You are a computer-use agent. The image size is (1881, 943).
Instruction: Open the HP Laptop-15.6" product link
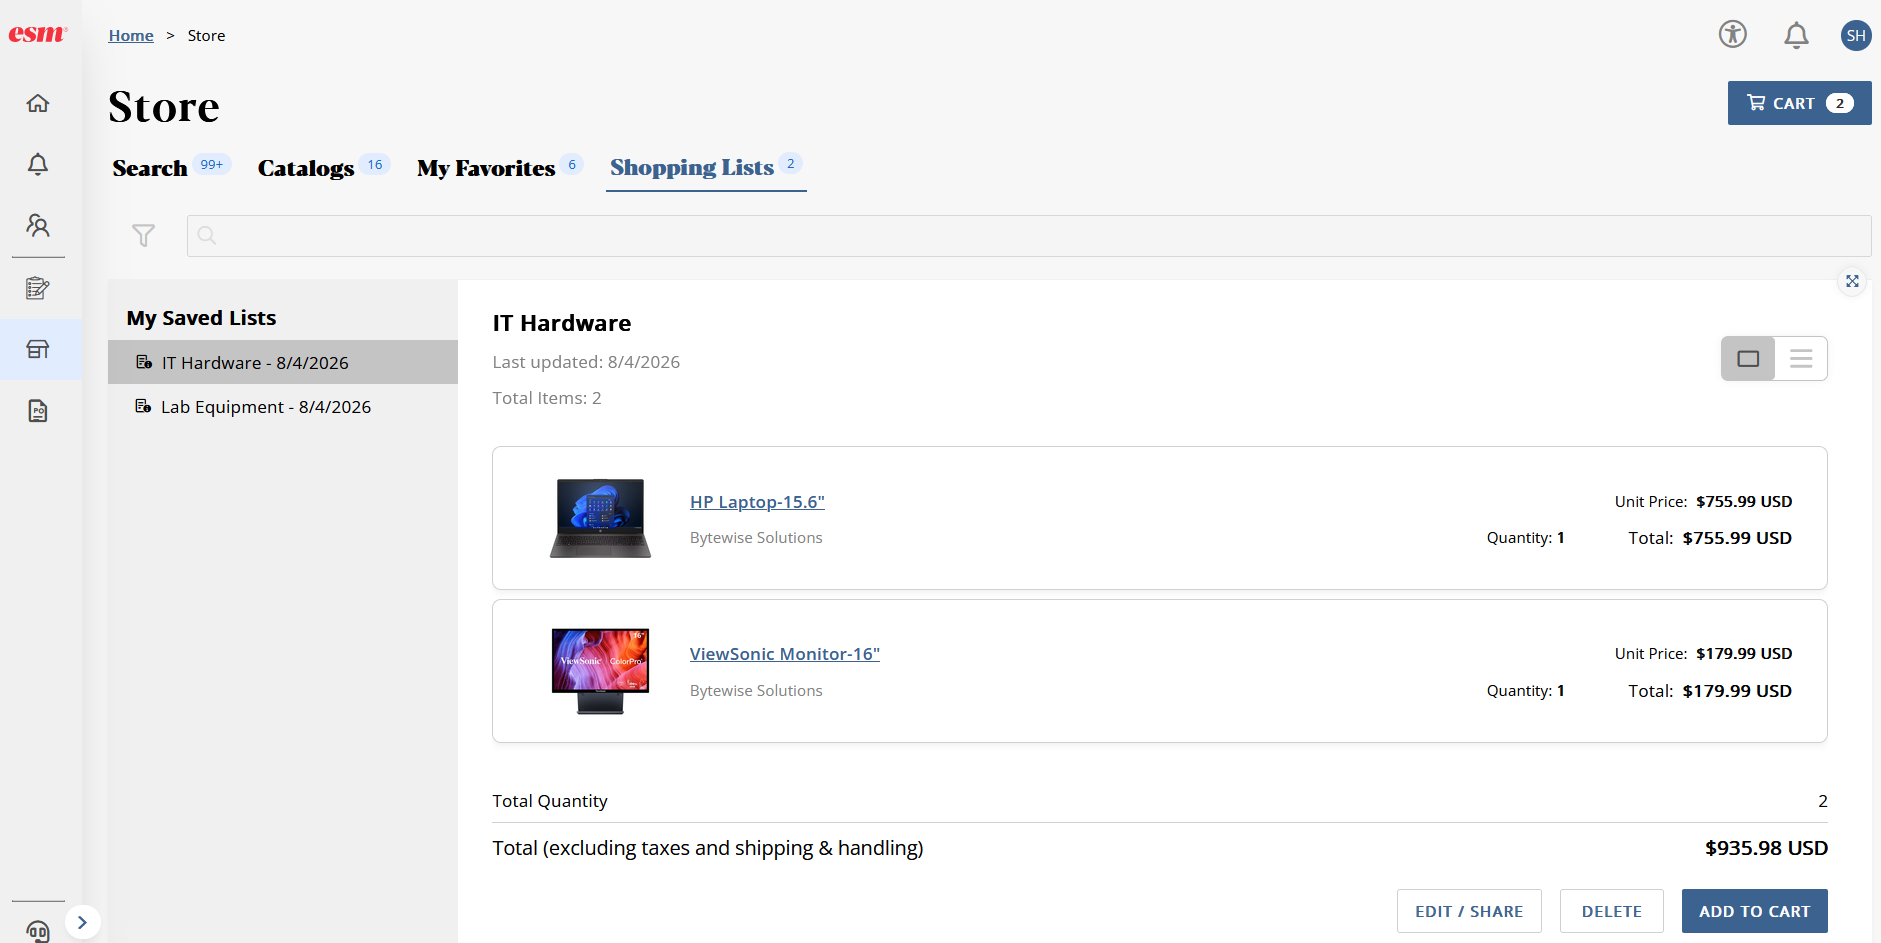(x=757, y=502)
